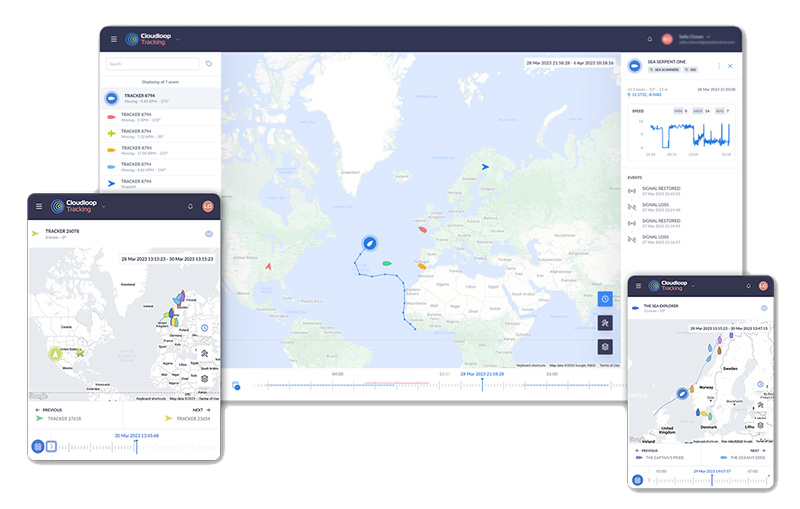Open the round calendar button in the phone window
Viewport: 800px width, 509px height.
[637, 480]
